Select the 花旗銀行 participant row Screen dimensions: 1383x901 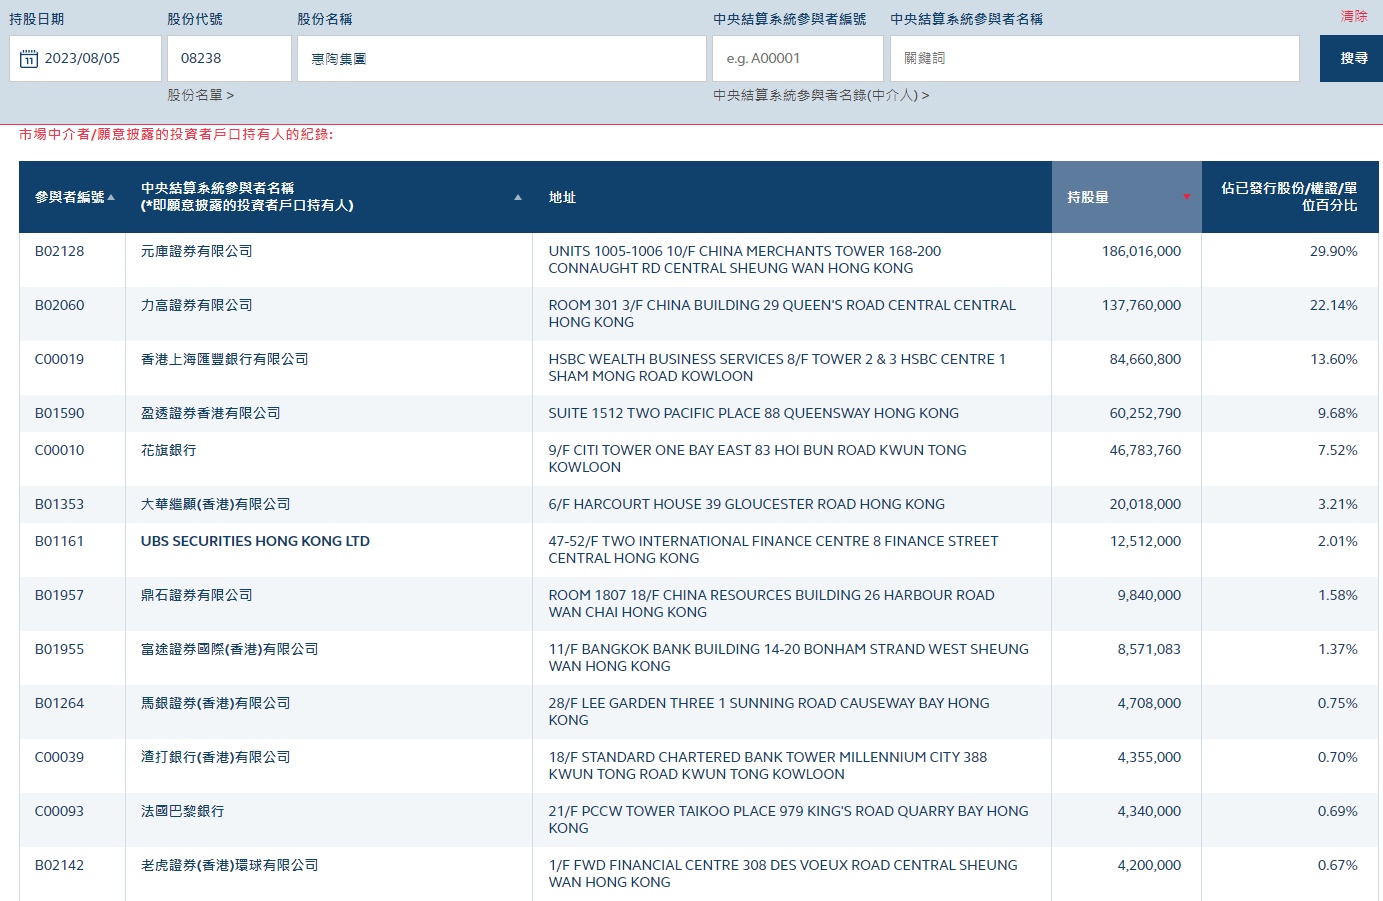pyautogui.click(x=168, y=450)
